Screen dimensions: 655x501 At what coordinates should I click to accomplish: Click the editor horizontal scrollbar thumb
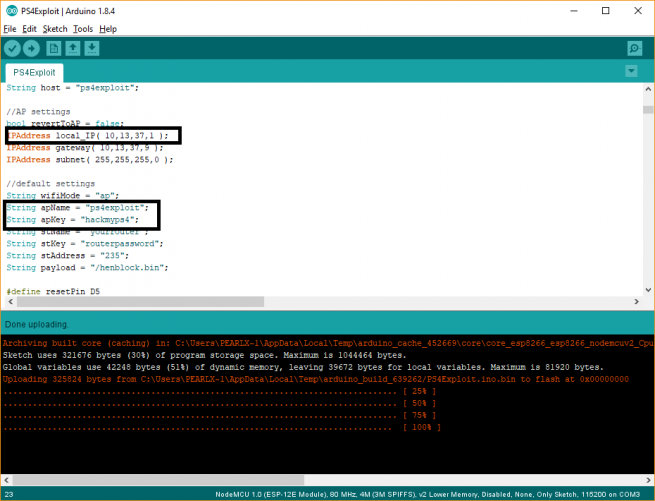pos(140,302)
